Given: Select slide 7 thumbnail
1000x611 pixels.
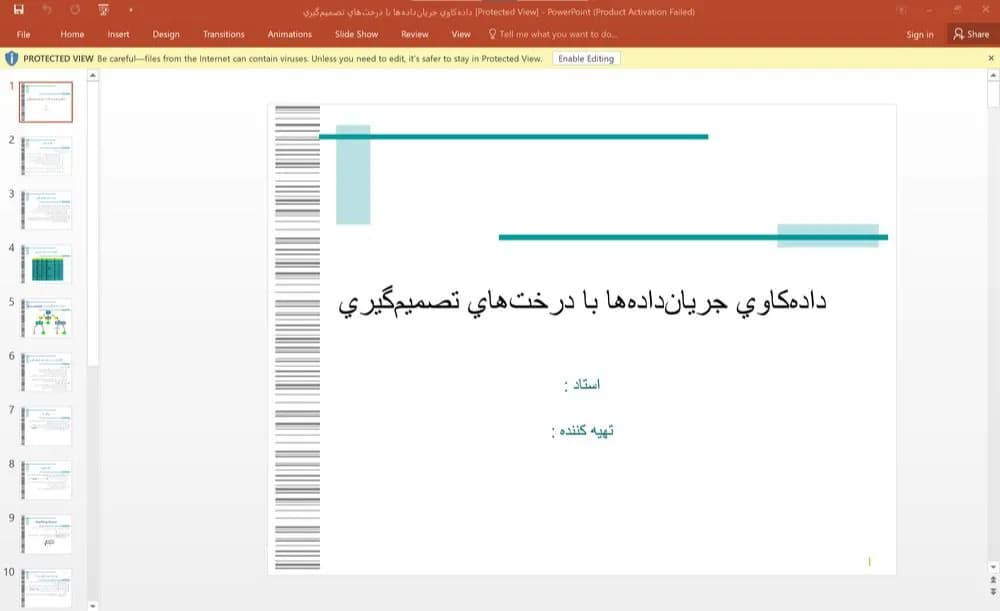Looking at the screenshot, I should 46,426.
